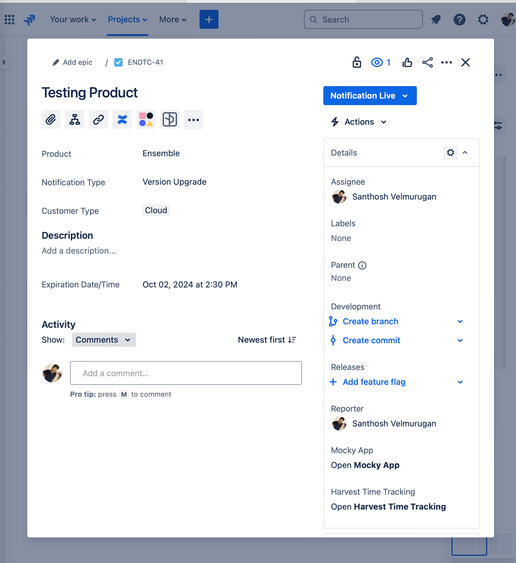Click the Parent None value
This screenshot has height=563, width=516.
[341, 278]
